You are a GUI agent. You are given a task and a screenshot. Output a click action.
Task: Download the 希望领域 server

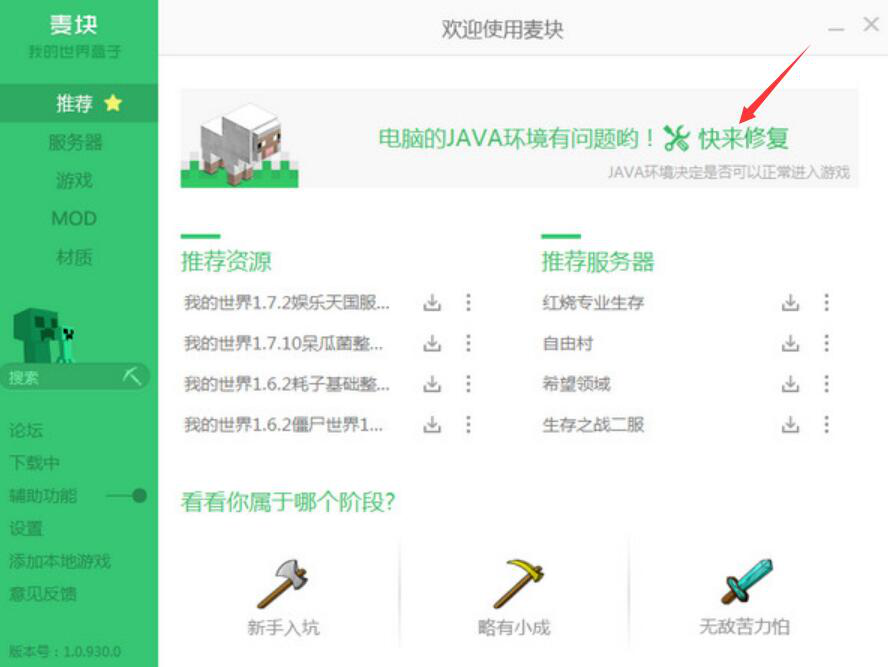[x=791, y=384]
